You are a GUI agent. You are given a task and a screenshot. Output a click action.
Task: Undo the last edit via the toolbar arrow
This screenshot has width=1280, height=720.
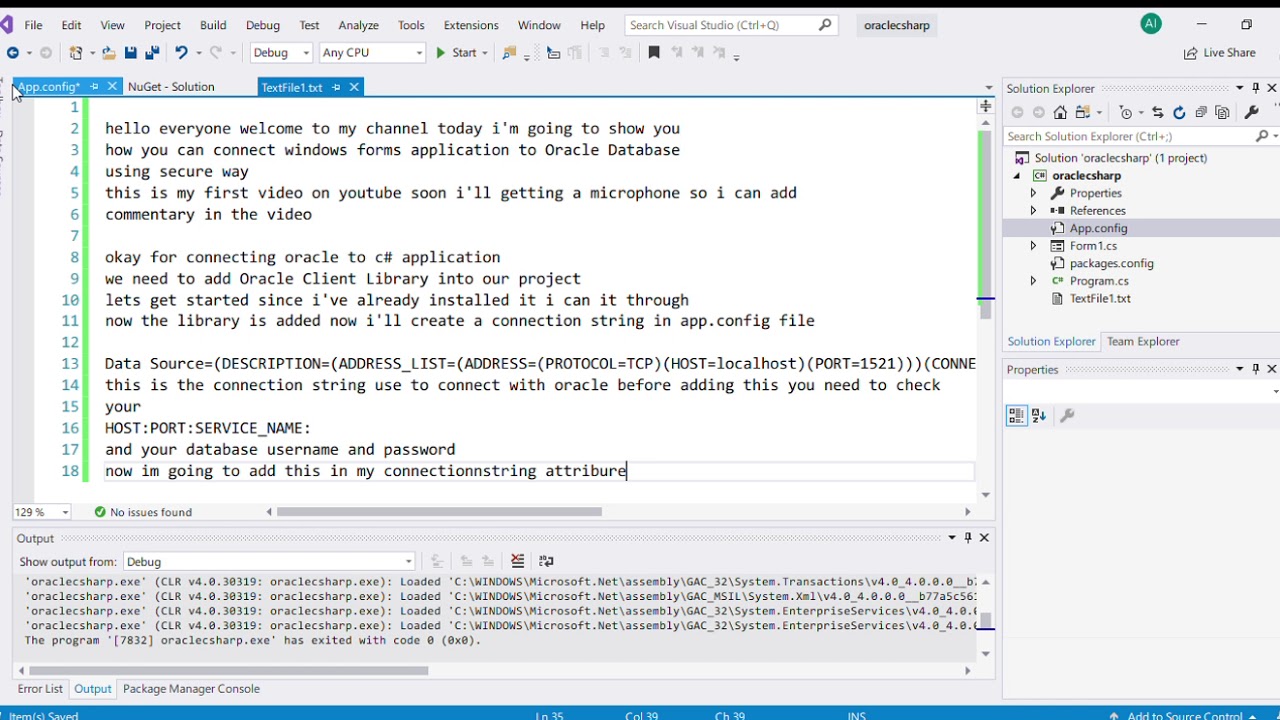pos(181,53)
